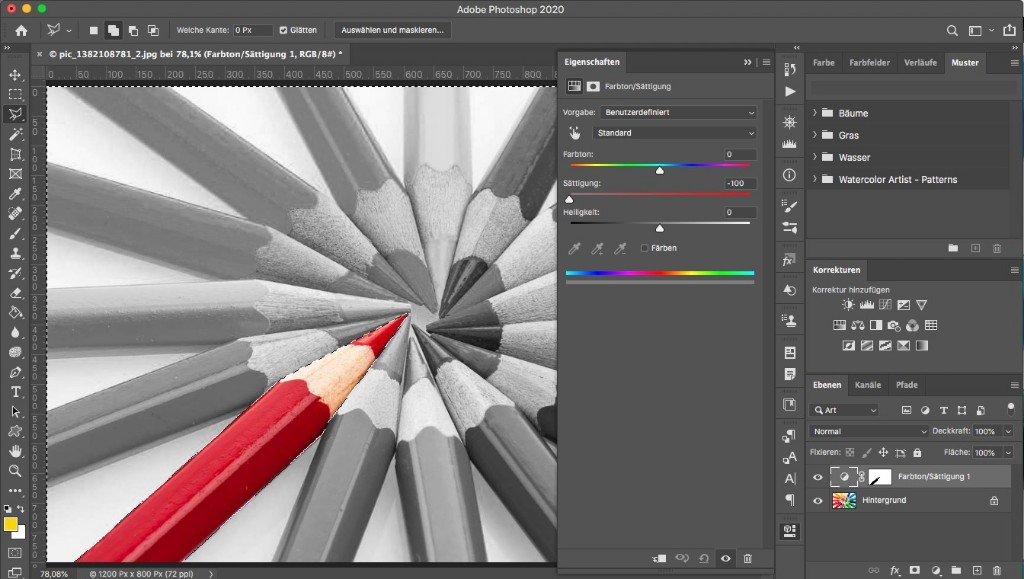1024x579 pixels.
Task: Select the Hand tool
Action: (15, 451)
